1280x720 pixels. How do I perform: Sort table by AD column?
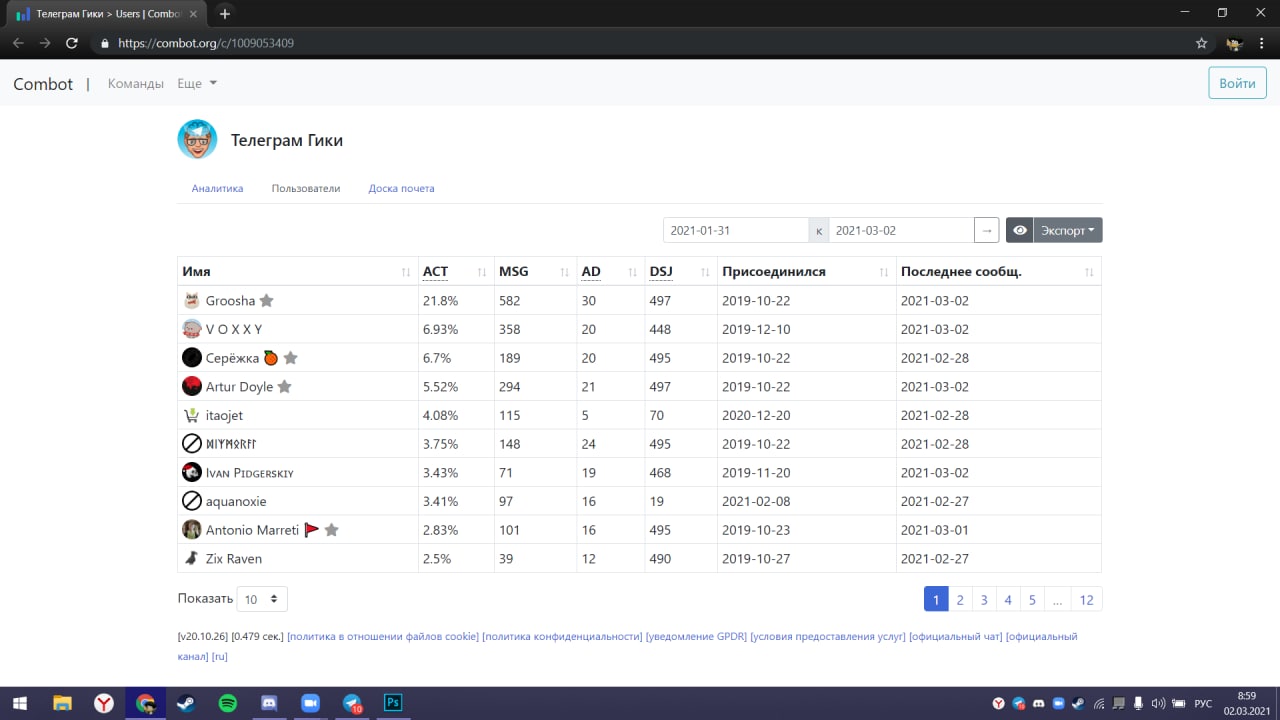tap(610, 271)
